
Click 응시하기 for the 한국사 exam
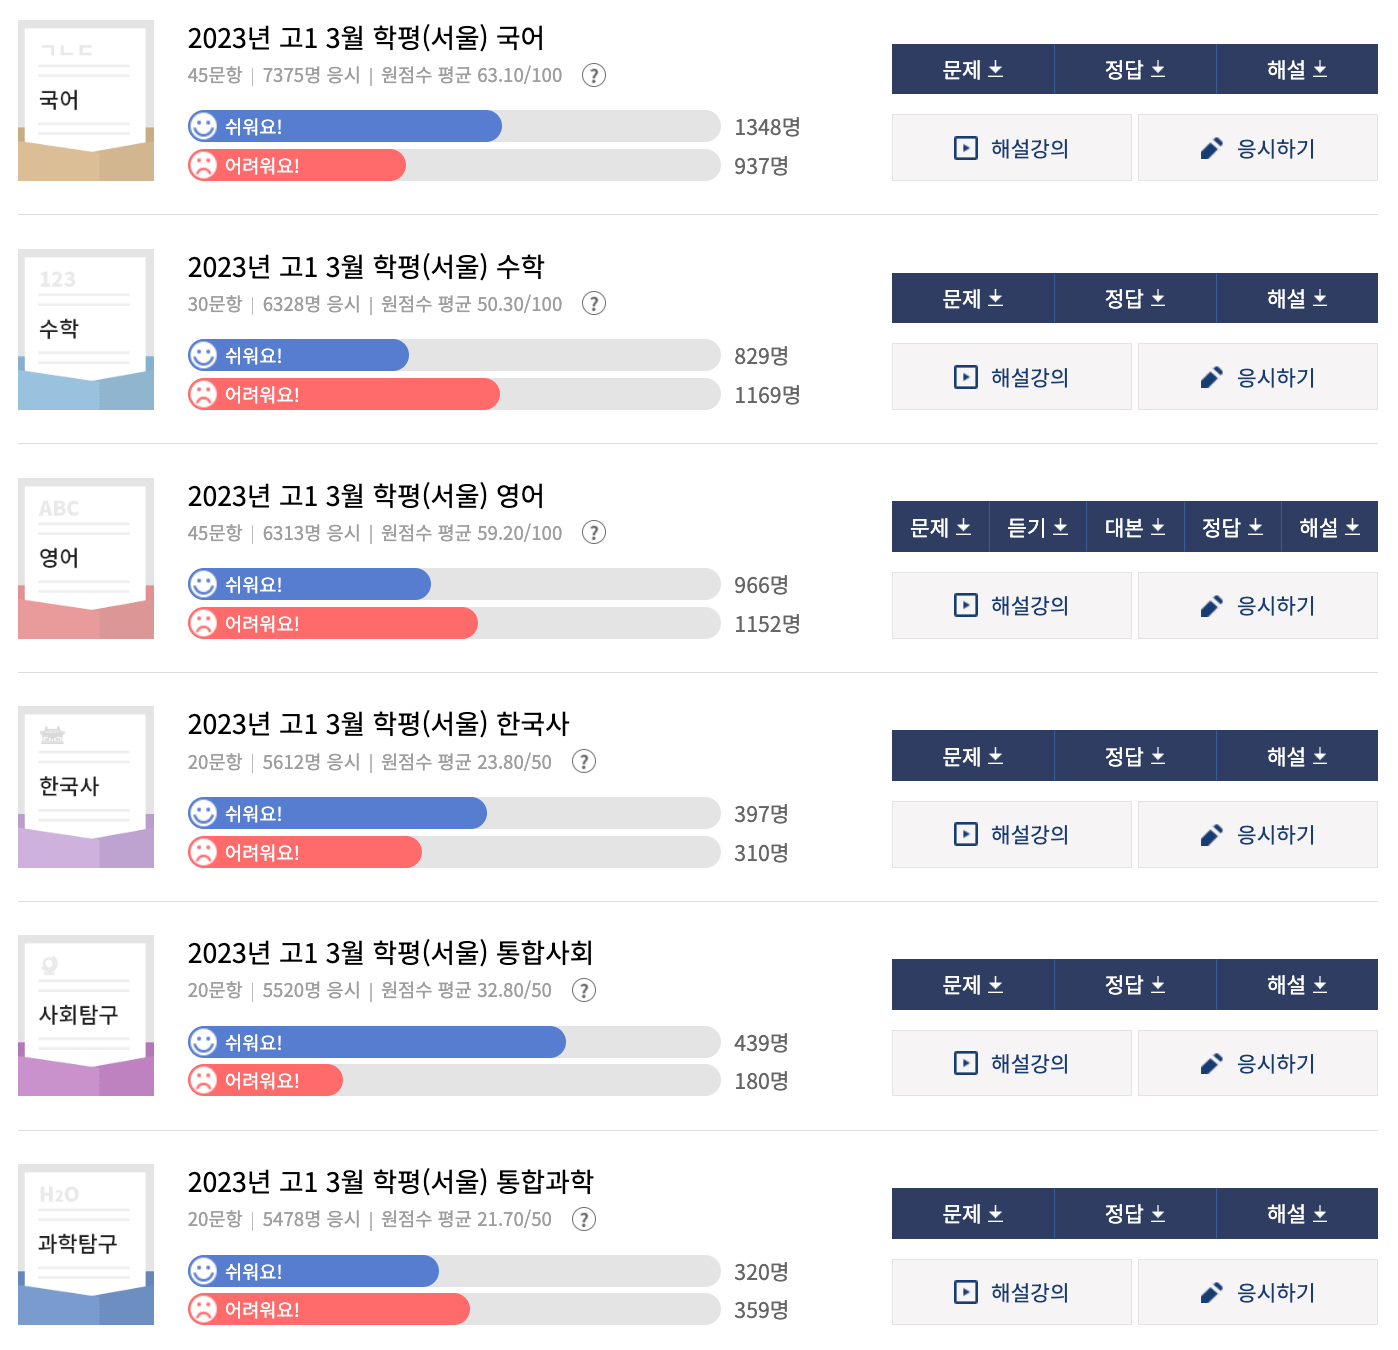tap(1258, 834)
